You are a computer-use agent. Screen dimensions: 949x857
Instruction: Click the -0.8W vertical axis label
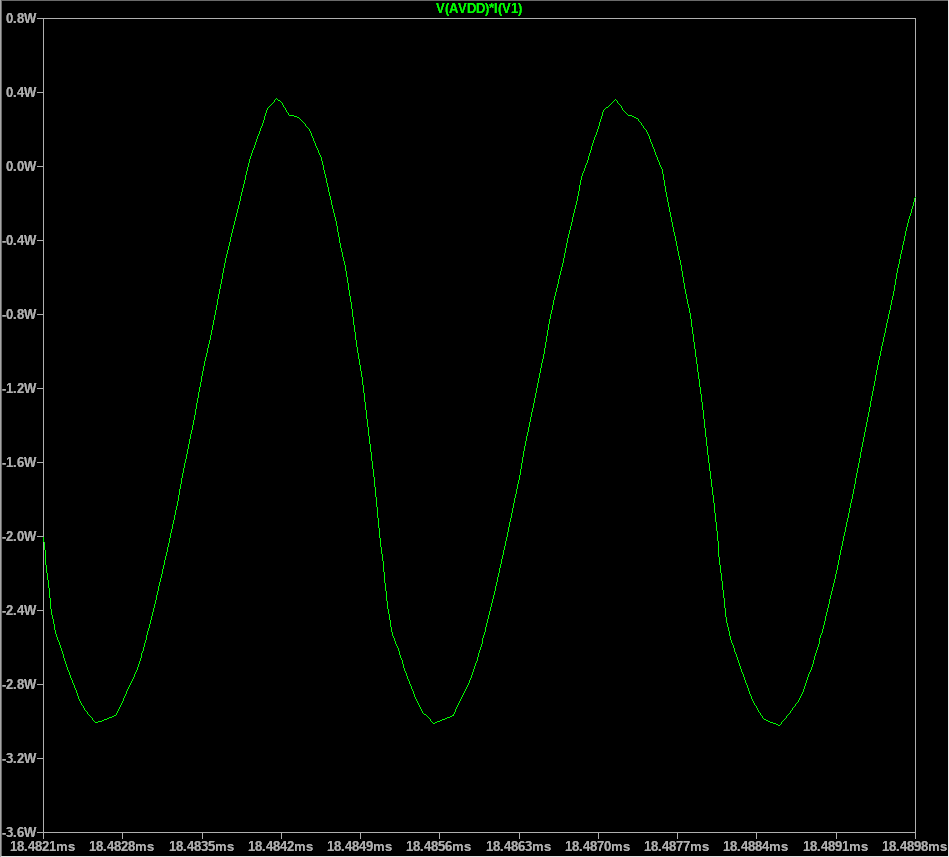point(19,314)
